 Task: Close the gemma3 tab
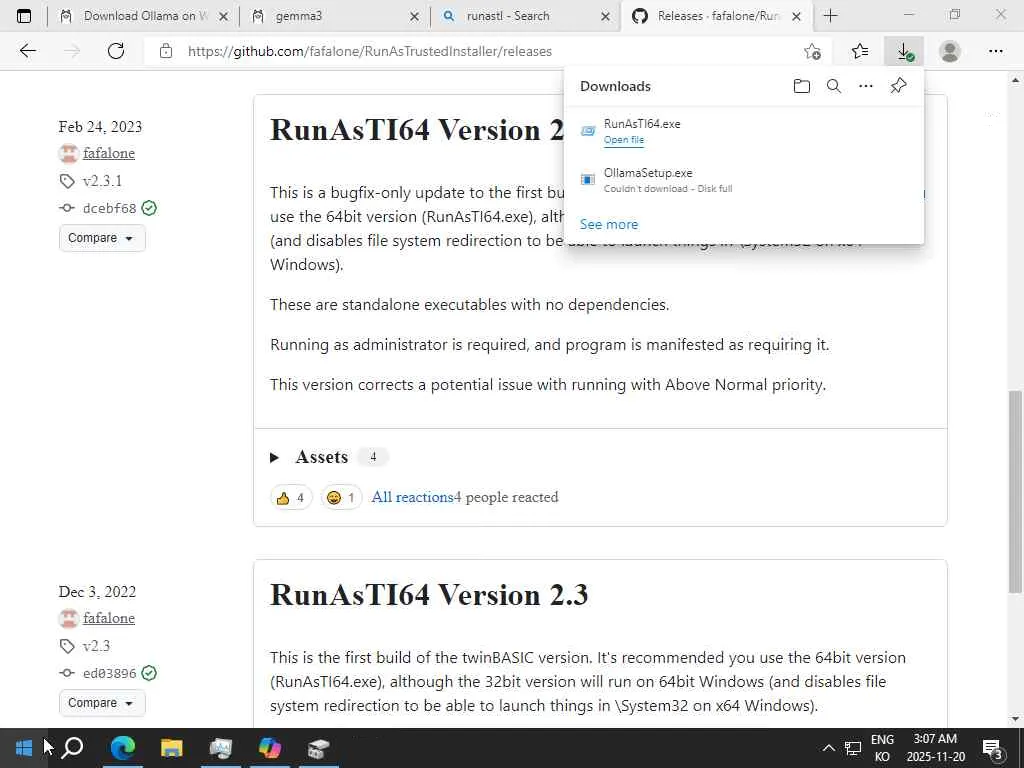coord(414,16)
